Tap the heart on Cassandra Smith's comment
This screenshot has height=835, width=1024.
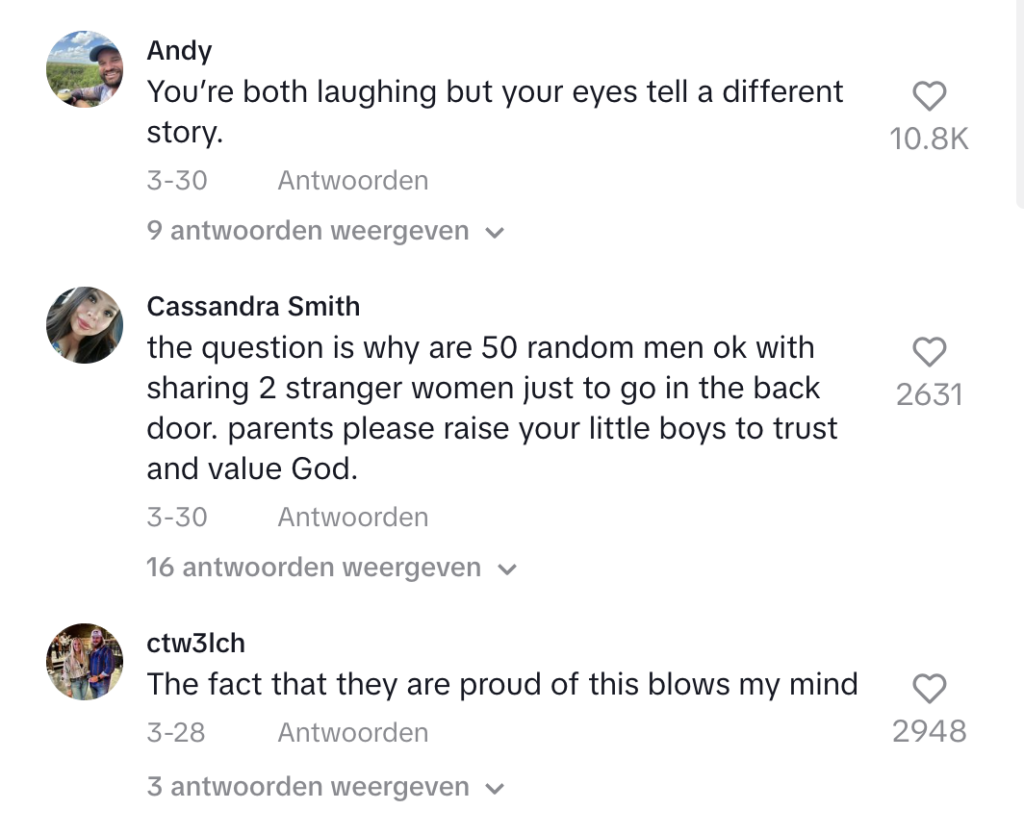[x=929, y=352]
